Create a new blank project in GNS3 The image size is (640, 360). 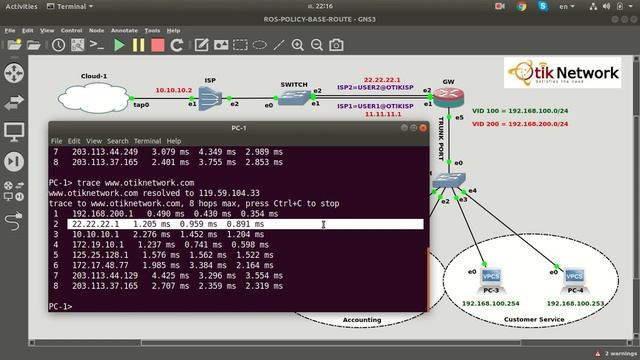click(14, 45)
